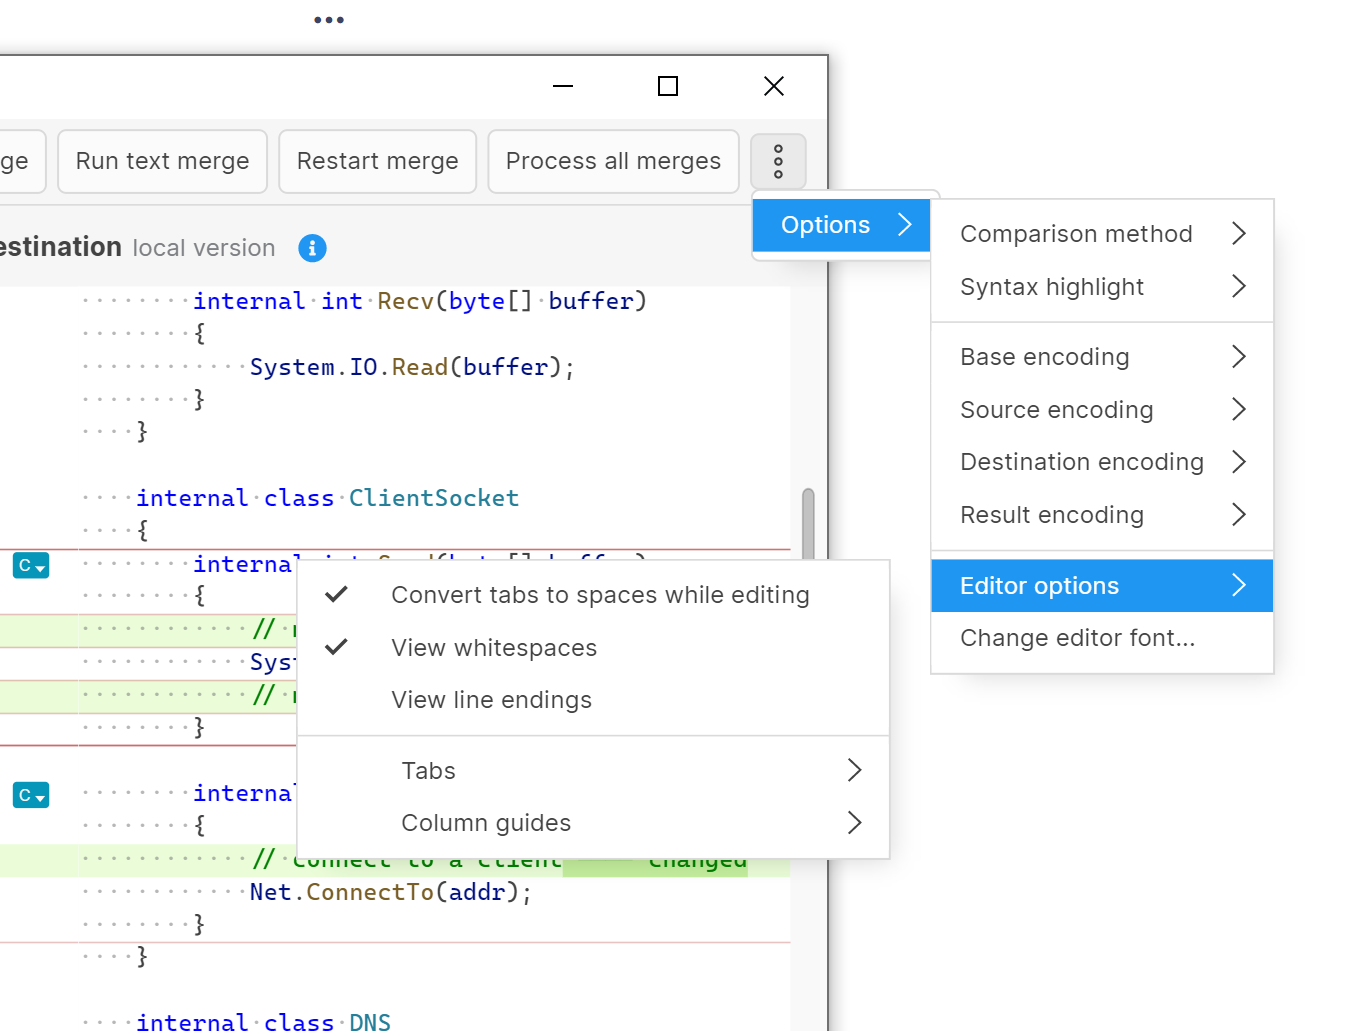Choose "Change editor font..."
Image resolution: width=1353 pixels, height=1031 pixels.
(1077, 637)
